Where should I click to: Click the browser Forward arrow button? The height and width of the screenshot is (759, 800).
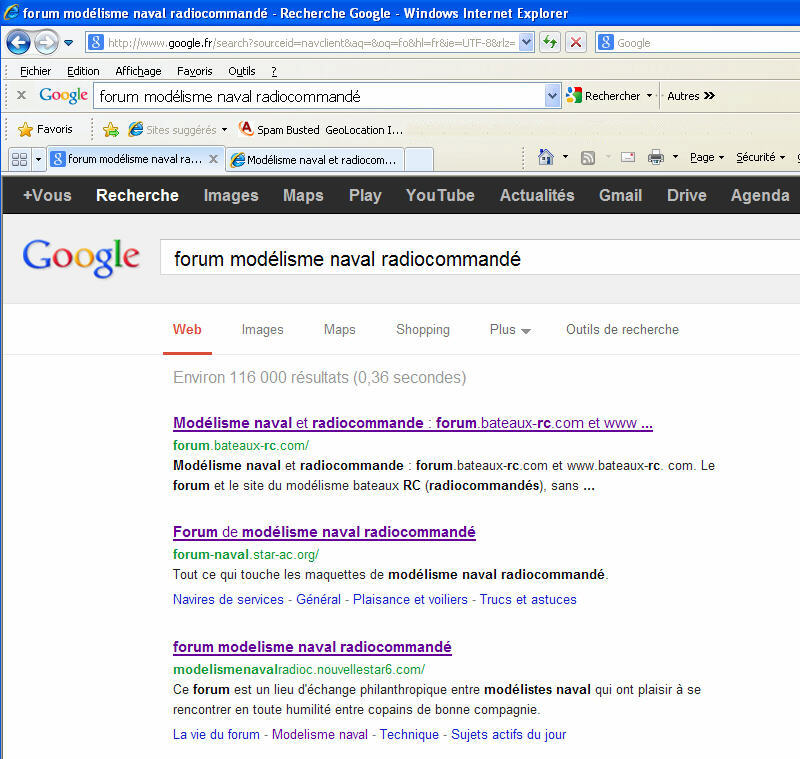click(46, 42)
